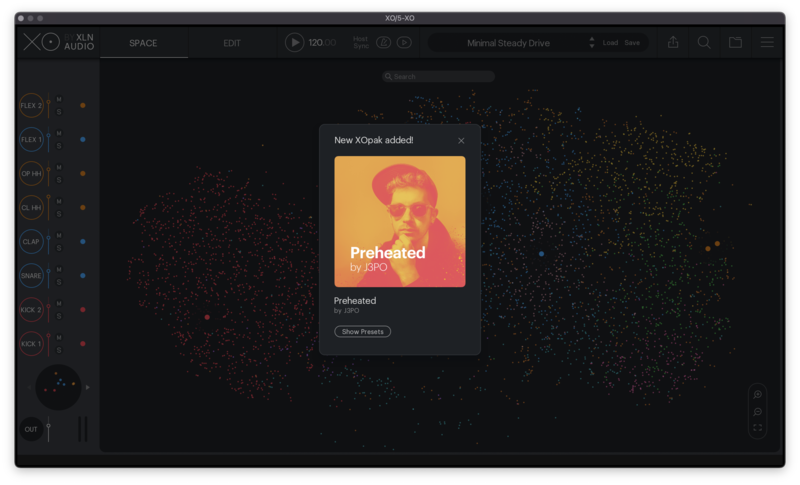Click the left arrow beside mini space map

[29, 388]
